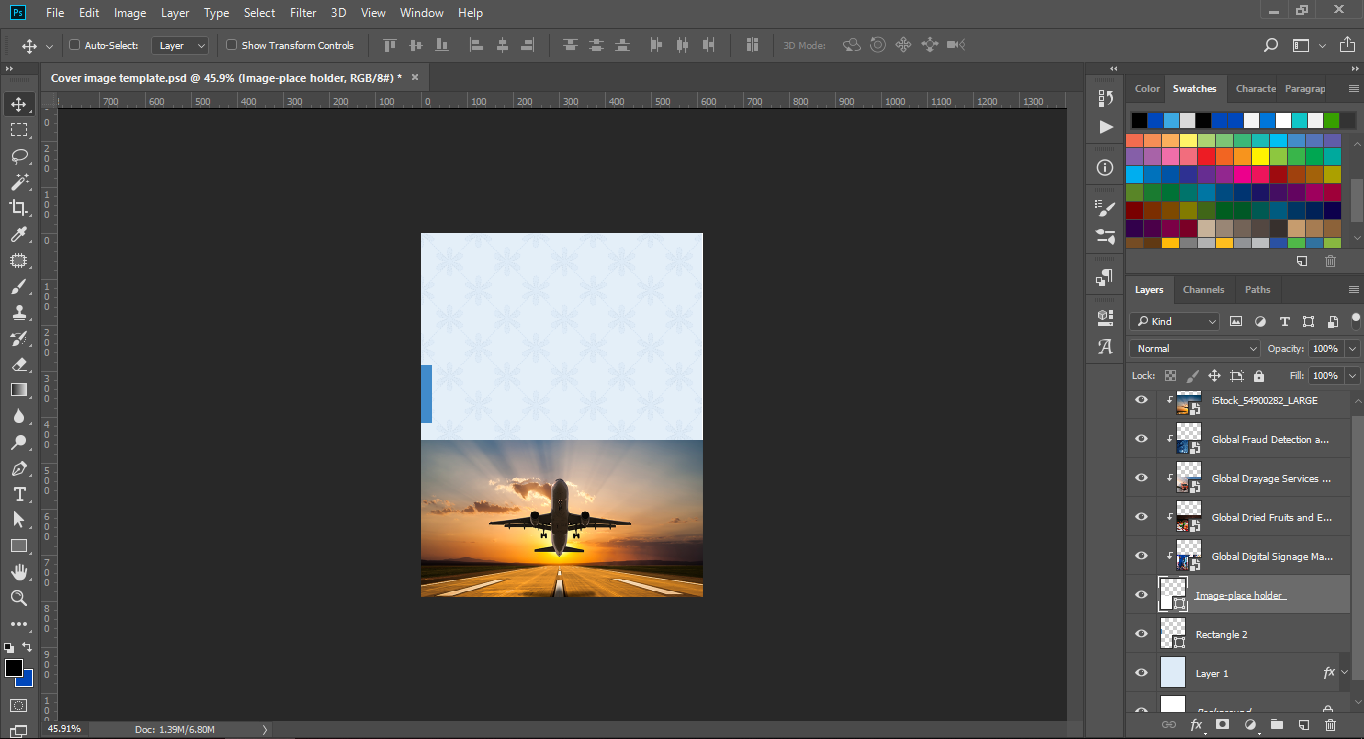The image size is (1364, 739).
Task: Enable Show Transform Controls
Action: coord(230,45)
